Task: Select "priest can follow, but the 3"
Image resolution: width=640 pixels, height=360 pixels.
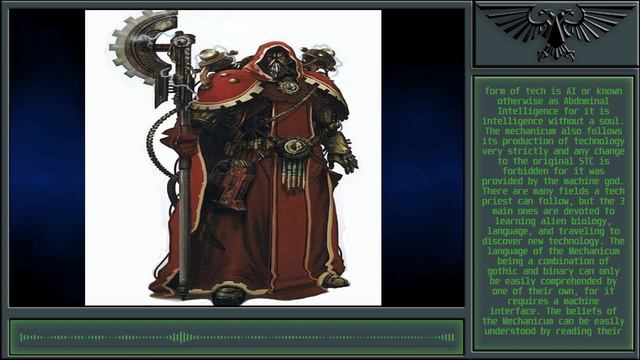Action: point(553,201)
